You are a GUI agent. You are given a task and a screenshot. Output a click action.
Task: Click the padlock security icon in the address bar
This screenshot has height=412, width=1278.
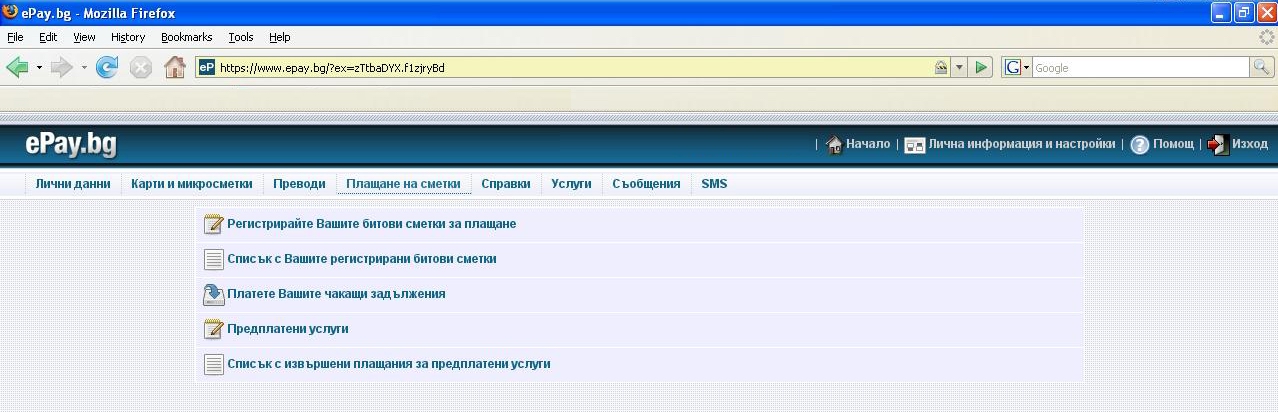[x=941, y=67]
